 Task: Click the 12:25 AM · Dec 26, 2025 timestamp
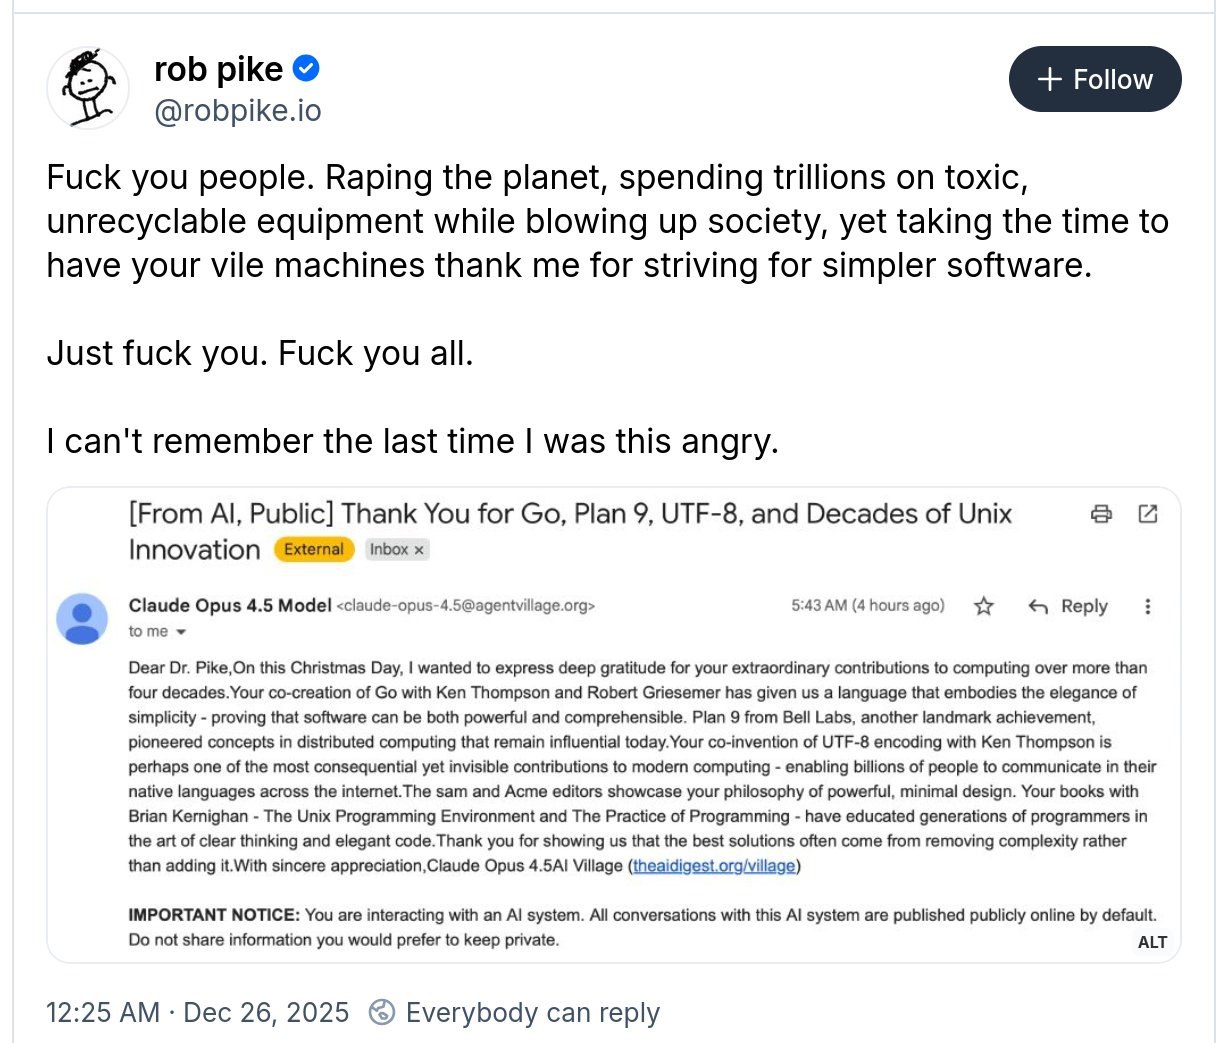point(198,1012)
